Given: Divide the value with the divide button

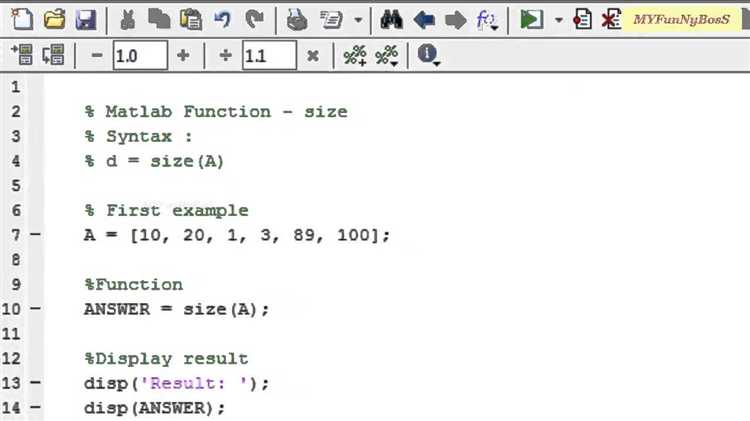Looking at the screenshot, I should pos(226,55).
